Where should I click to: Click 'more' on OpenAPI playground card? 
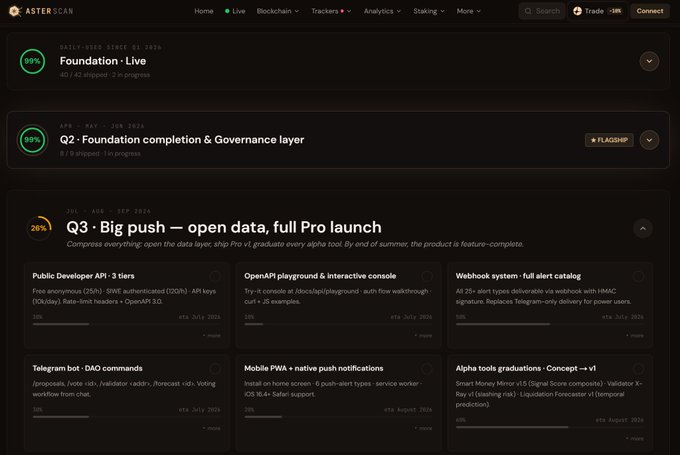point(423,336)
